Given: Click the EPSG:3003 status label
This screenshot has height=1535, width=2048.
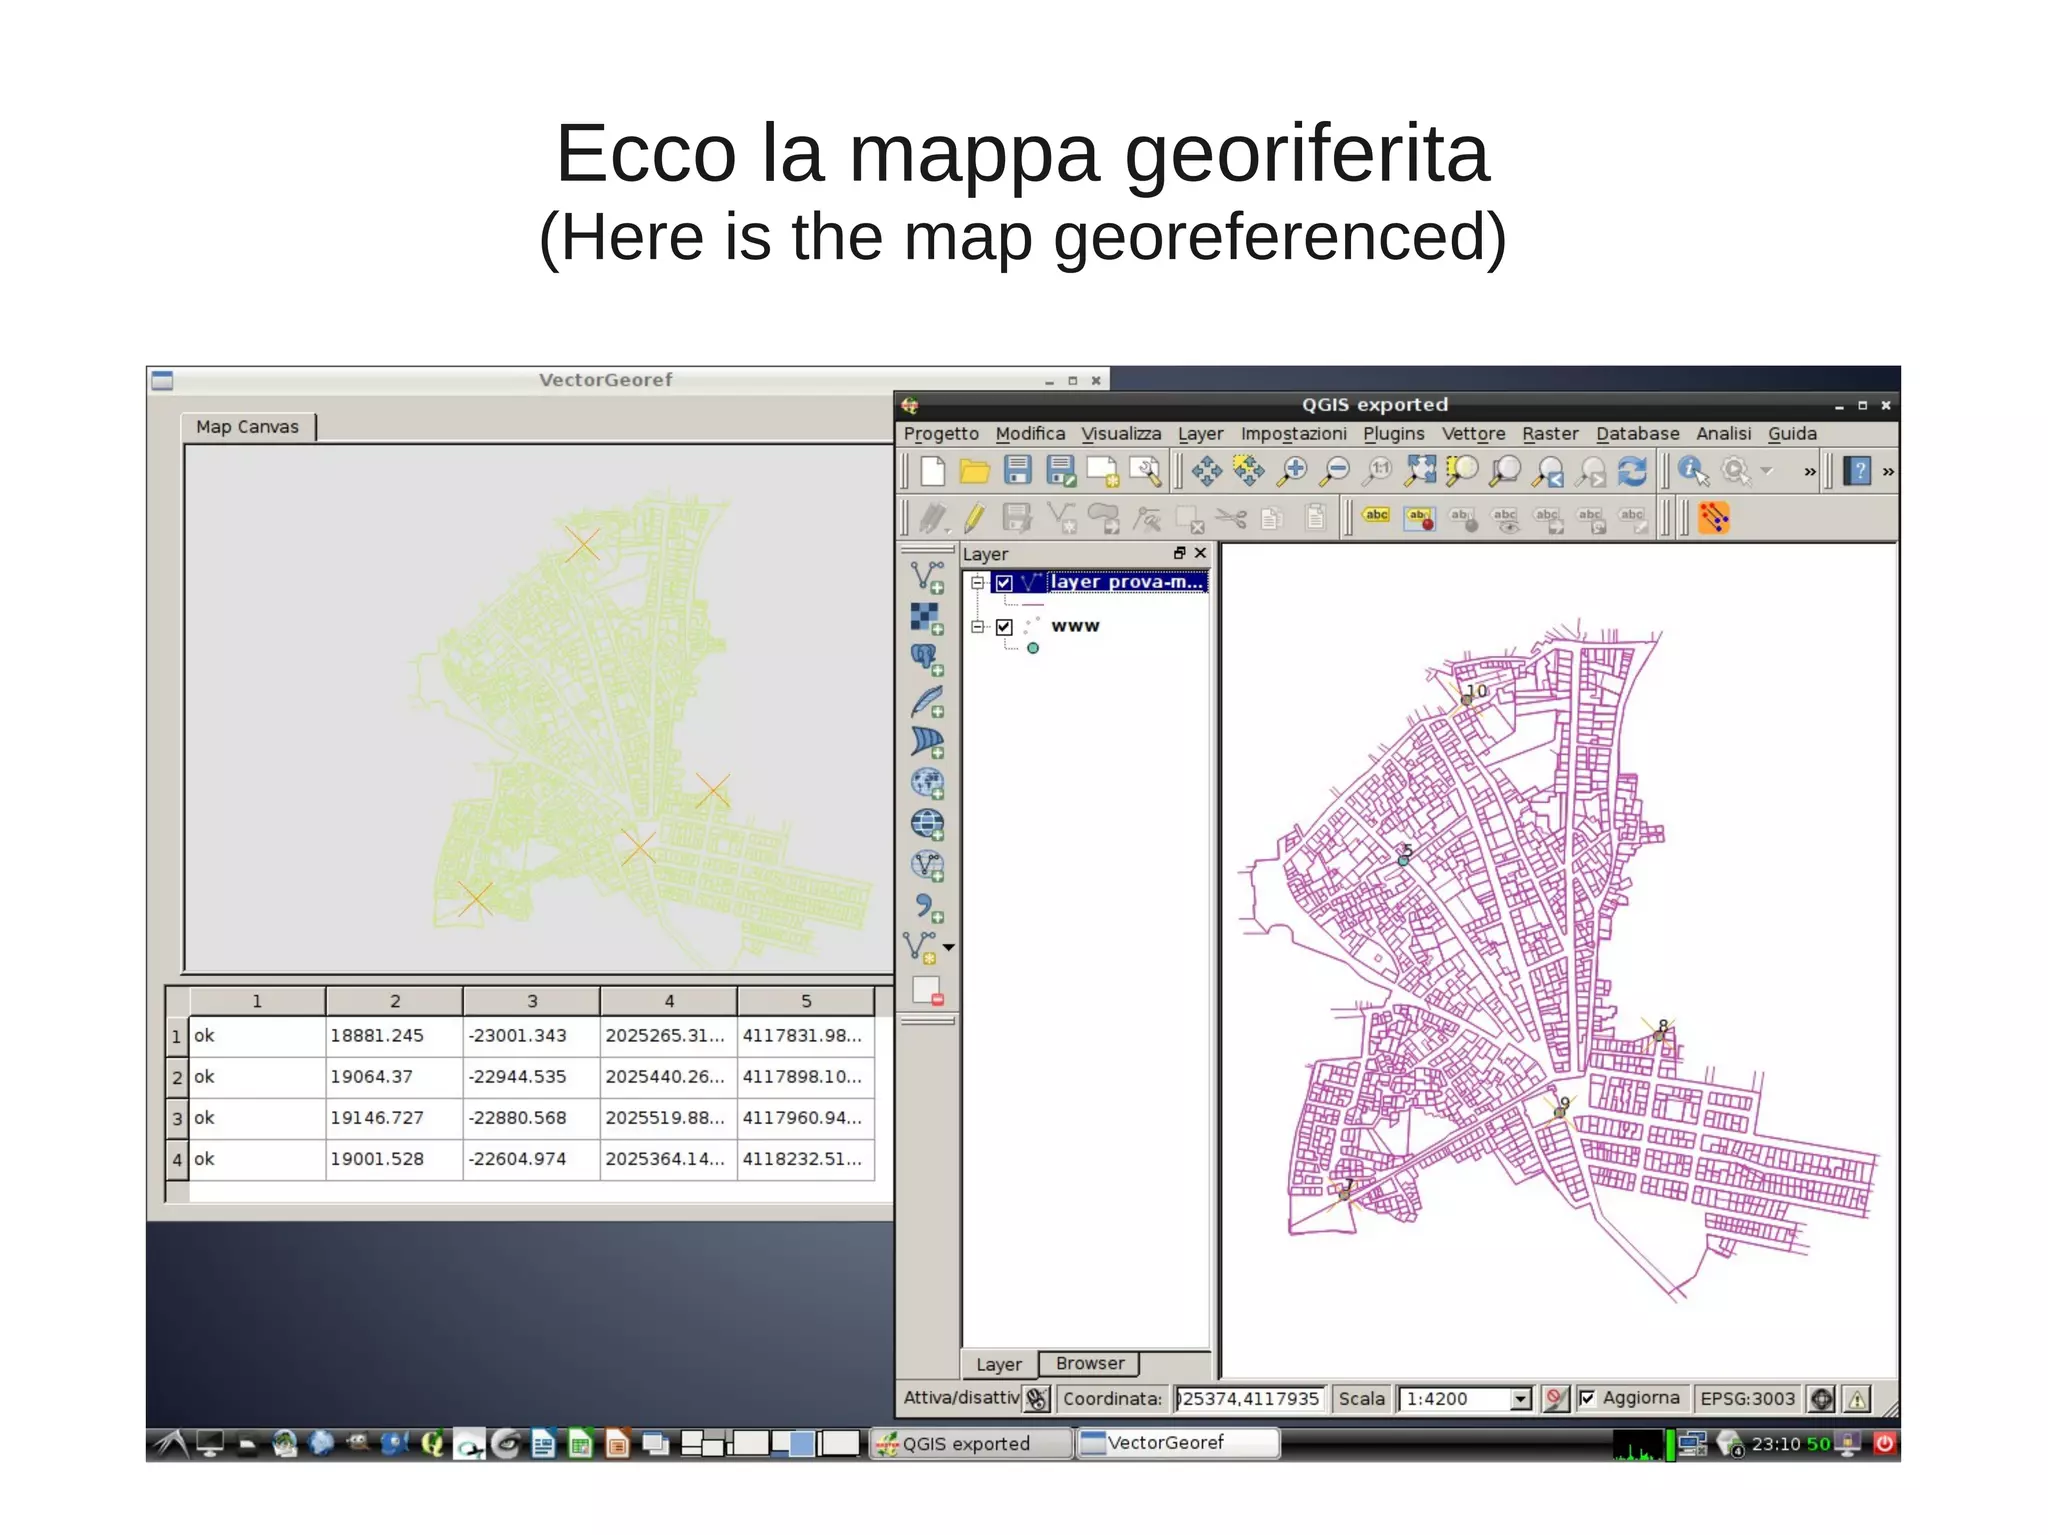Looking at the screenshot, I should (1747, 1399).
